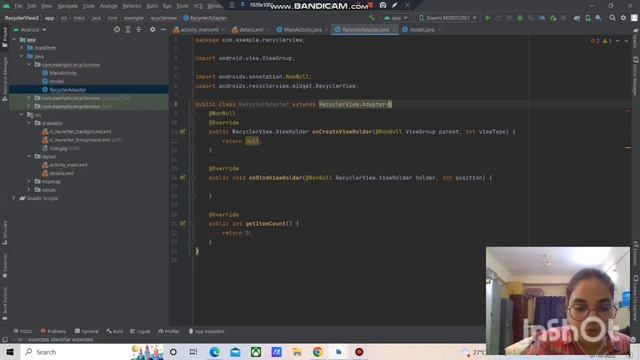This screenshot has height=360, width=640.
Task: Open Search Everywhere magnifier in toolbar
Action: tap(612, 18)
